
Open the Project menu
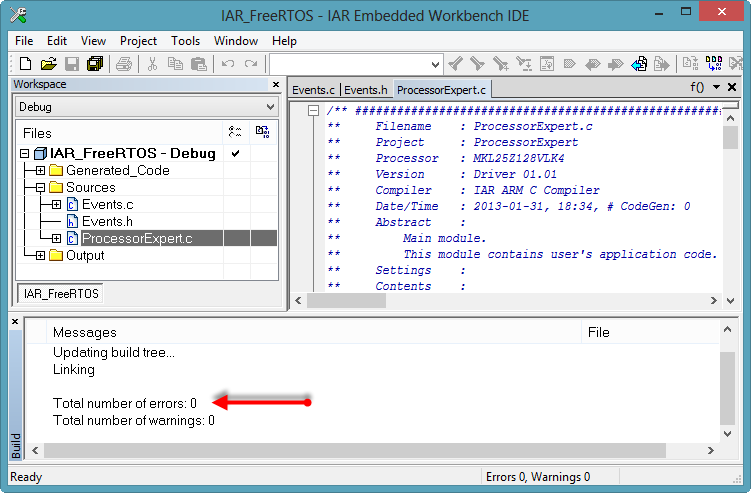coord(138,41)
